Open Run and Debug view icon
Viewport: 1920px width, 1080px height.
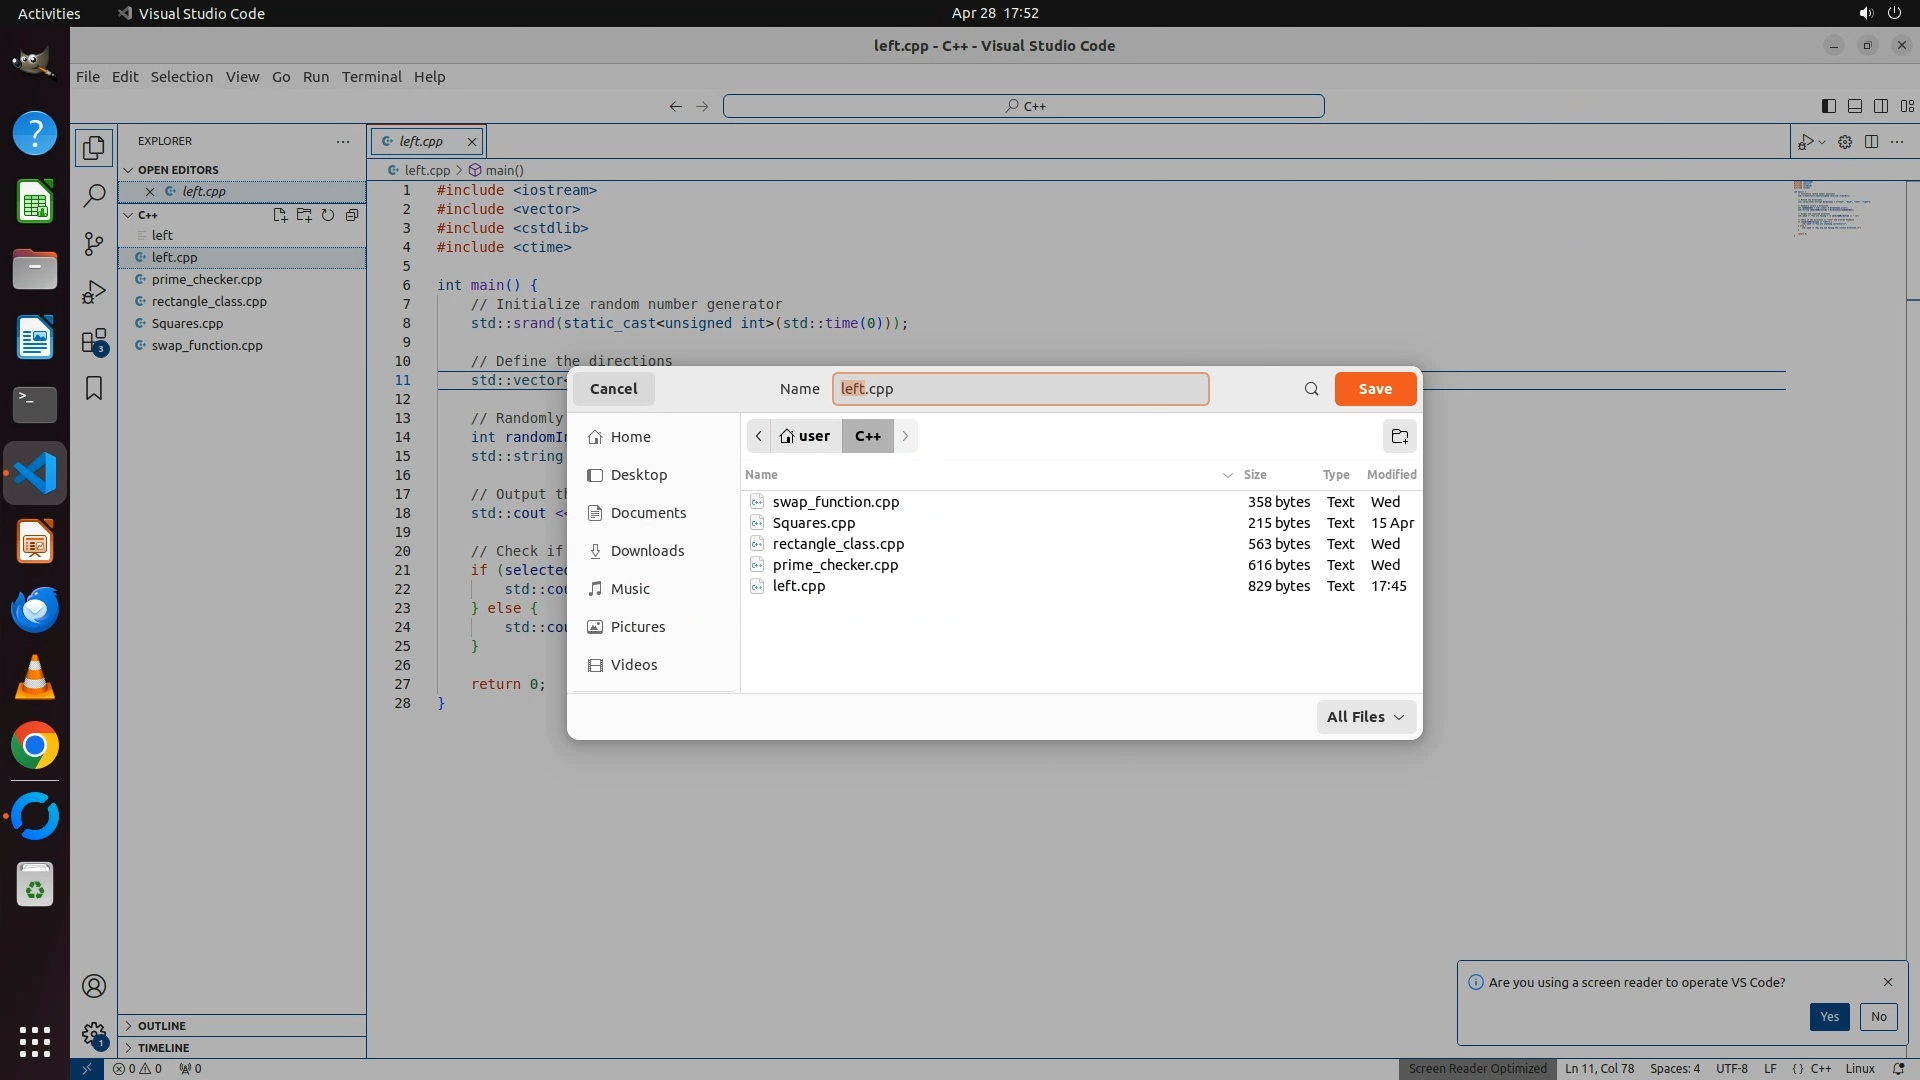tap(94, 292)
